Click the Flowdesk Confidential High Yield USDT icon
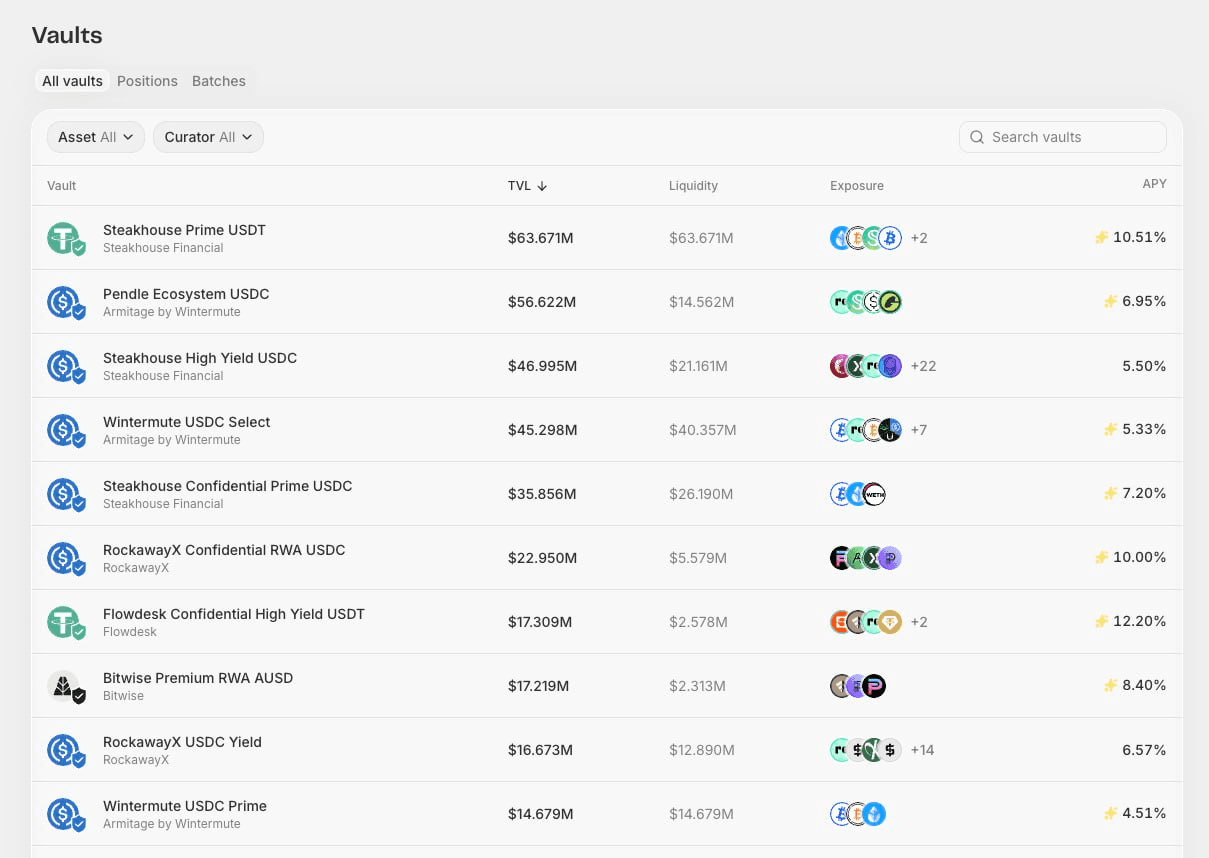The width and height of the screenshot is (1209, 858). [x=66, y=622]
